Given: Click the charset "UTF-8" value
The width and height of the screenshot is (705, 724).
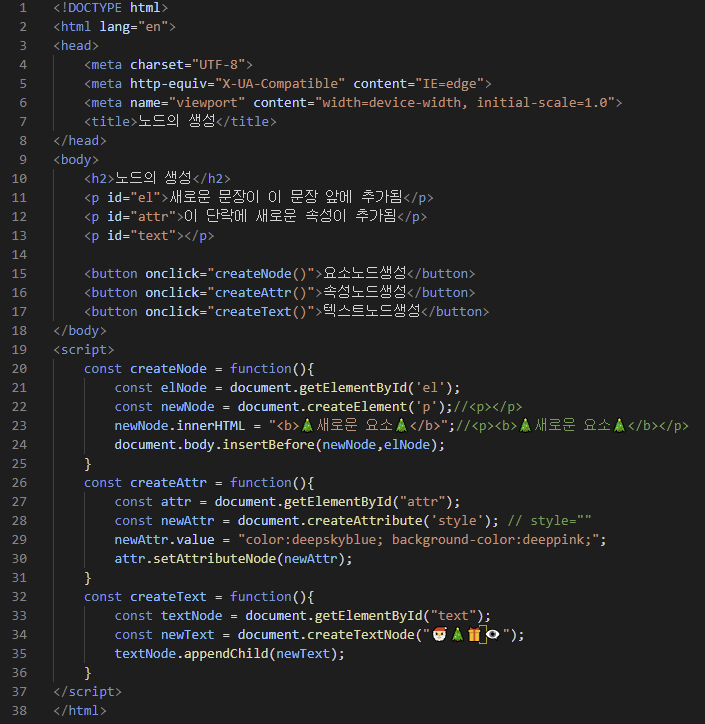Looking at the screenshot, I should click(x=218, y=65).
